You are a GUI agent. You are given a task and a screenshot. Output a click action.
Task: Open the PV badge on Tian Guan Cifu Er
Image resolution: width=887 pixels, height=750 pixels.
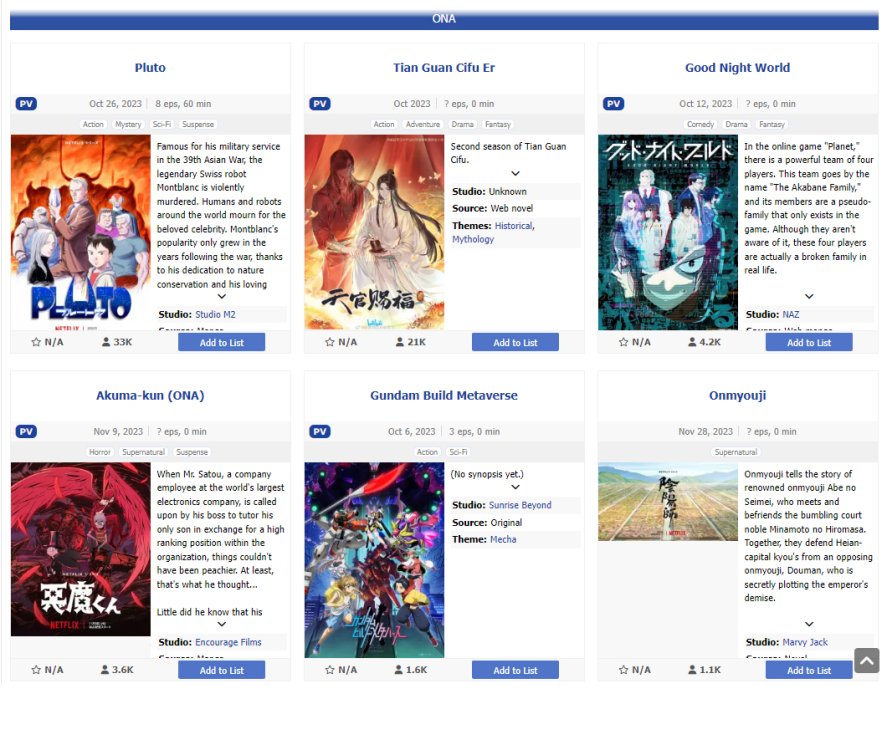coord(320,104)
